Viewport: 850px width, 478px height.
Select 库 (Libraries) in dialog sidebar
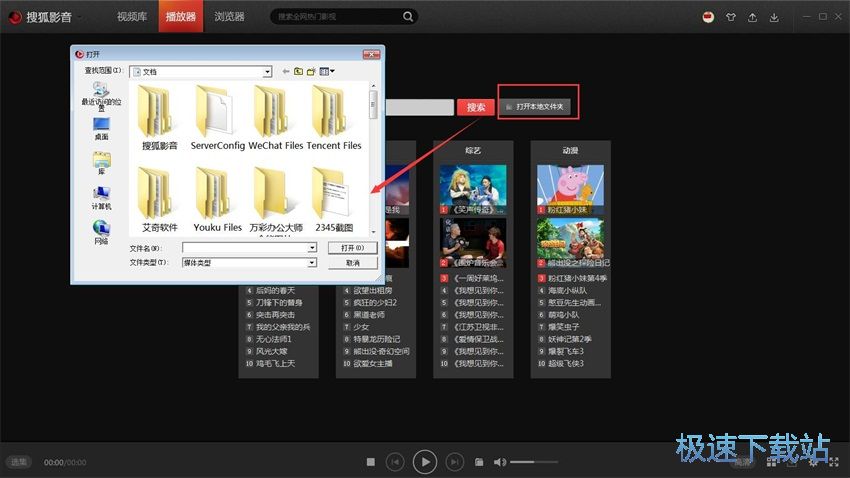point(101,163)
